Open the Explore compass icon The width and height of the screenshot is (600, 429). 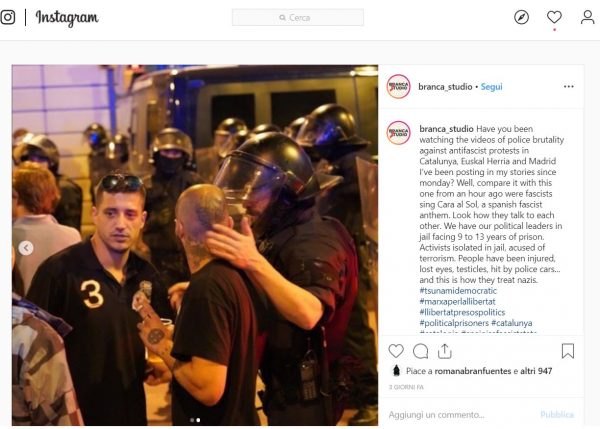pos(521,17)
